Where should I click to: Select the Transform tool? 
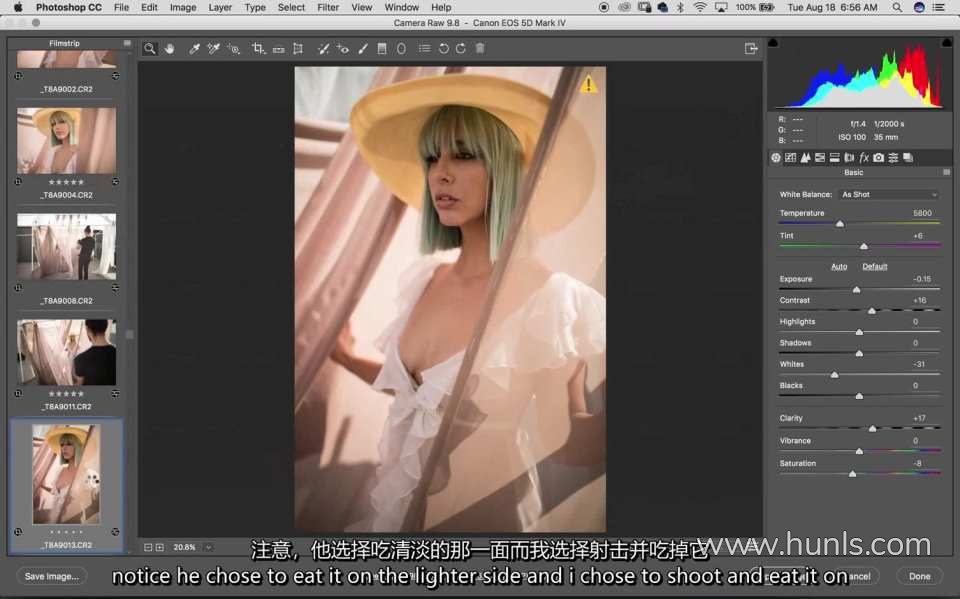point(298,48)
